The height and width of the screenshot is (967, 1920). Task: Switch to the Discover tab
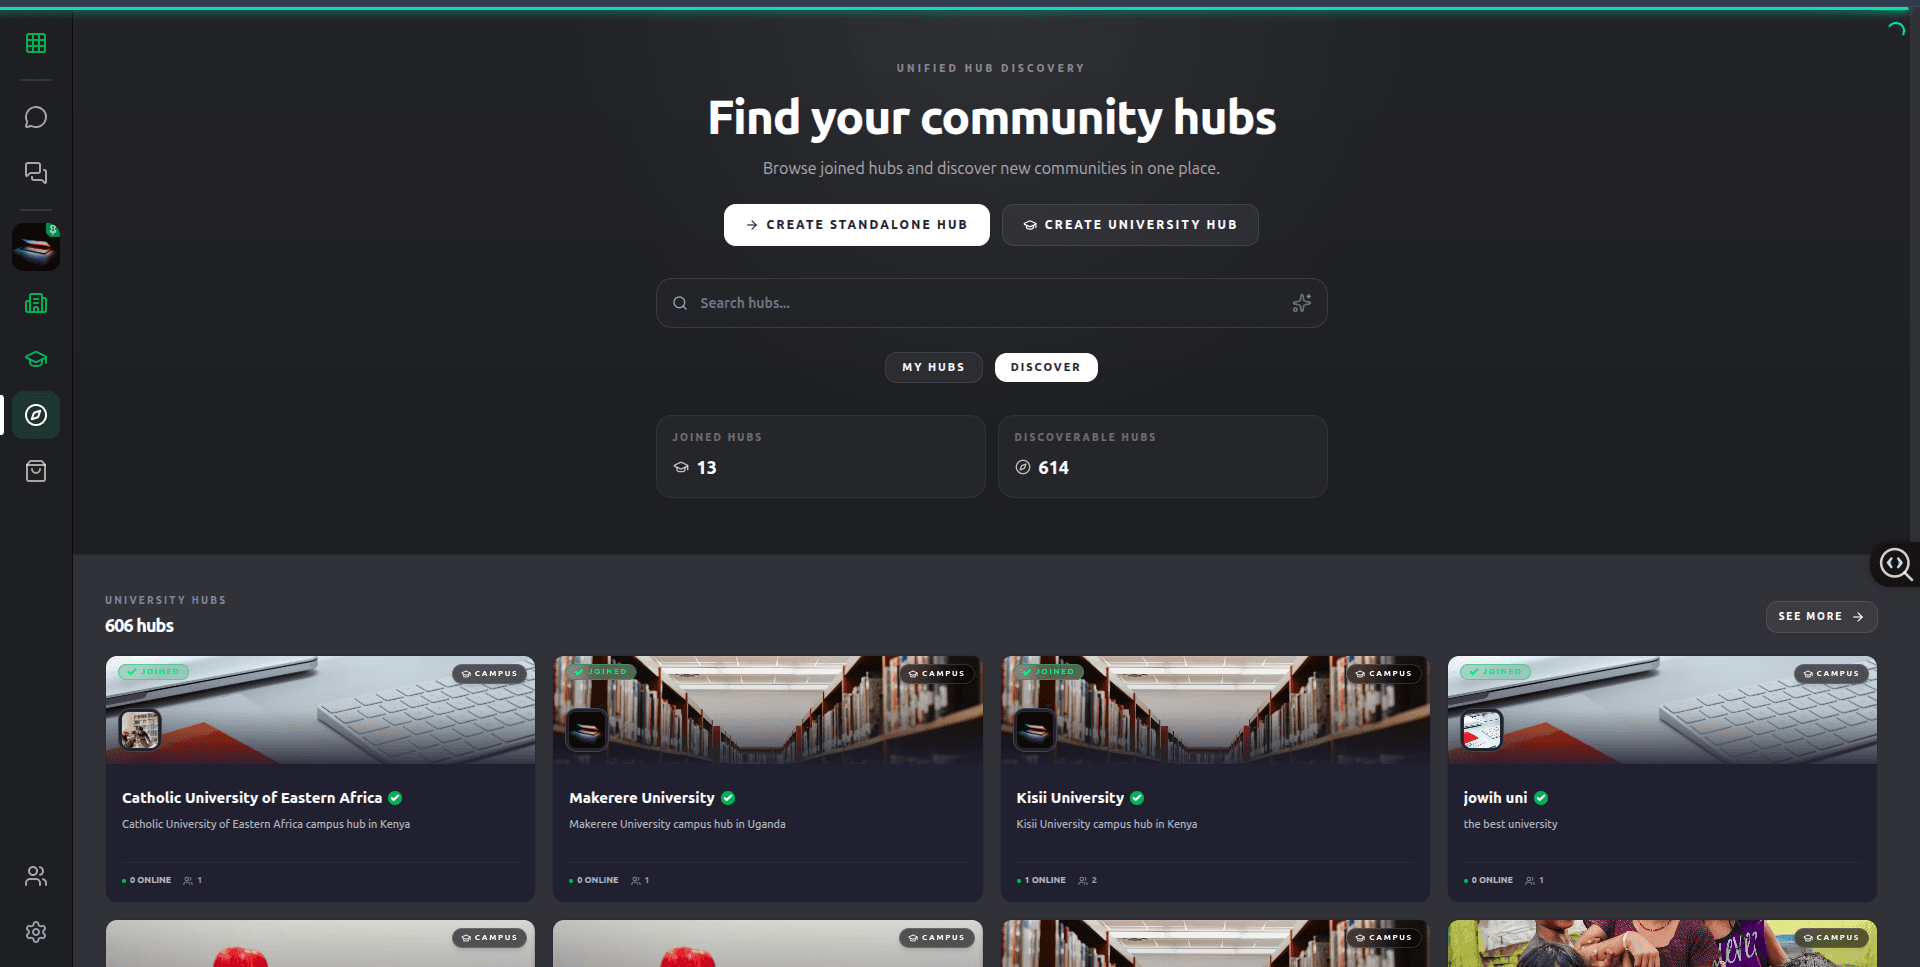1046,367
